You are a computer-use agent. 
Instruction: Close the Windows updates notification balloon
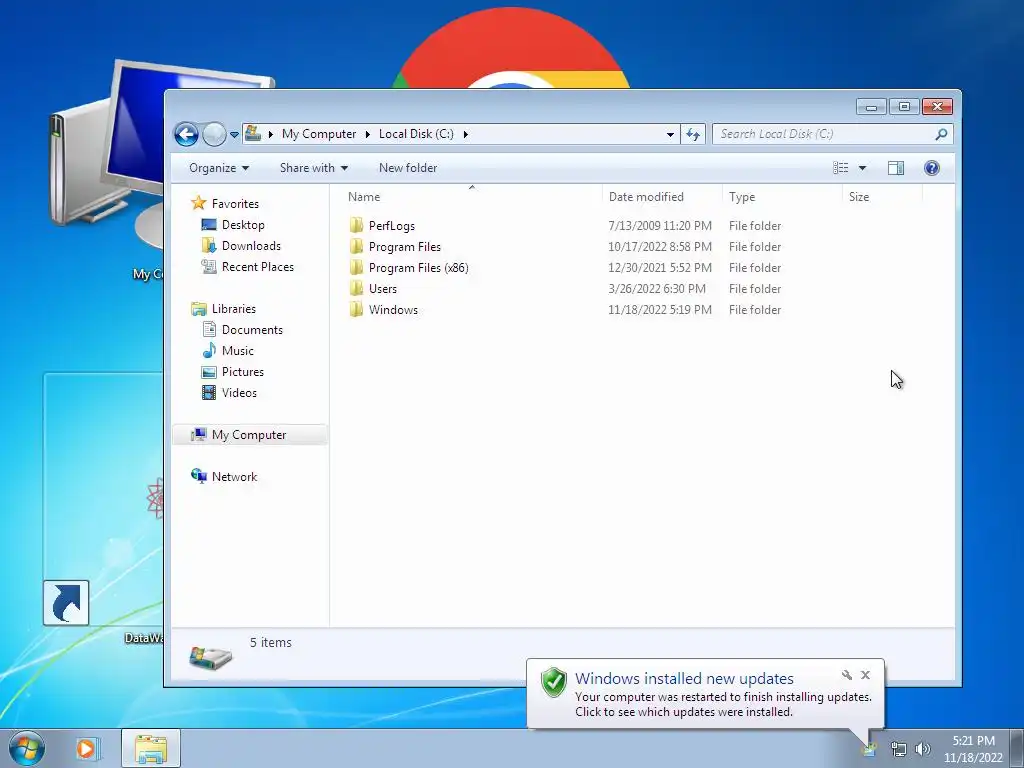(x=865, y=675)
